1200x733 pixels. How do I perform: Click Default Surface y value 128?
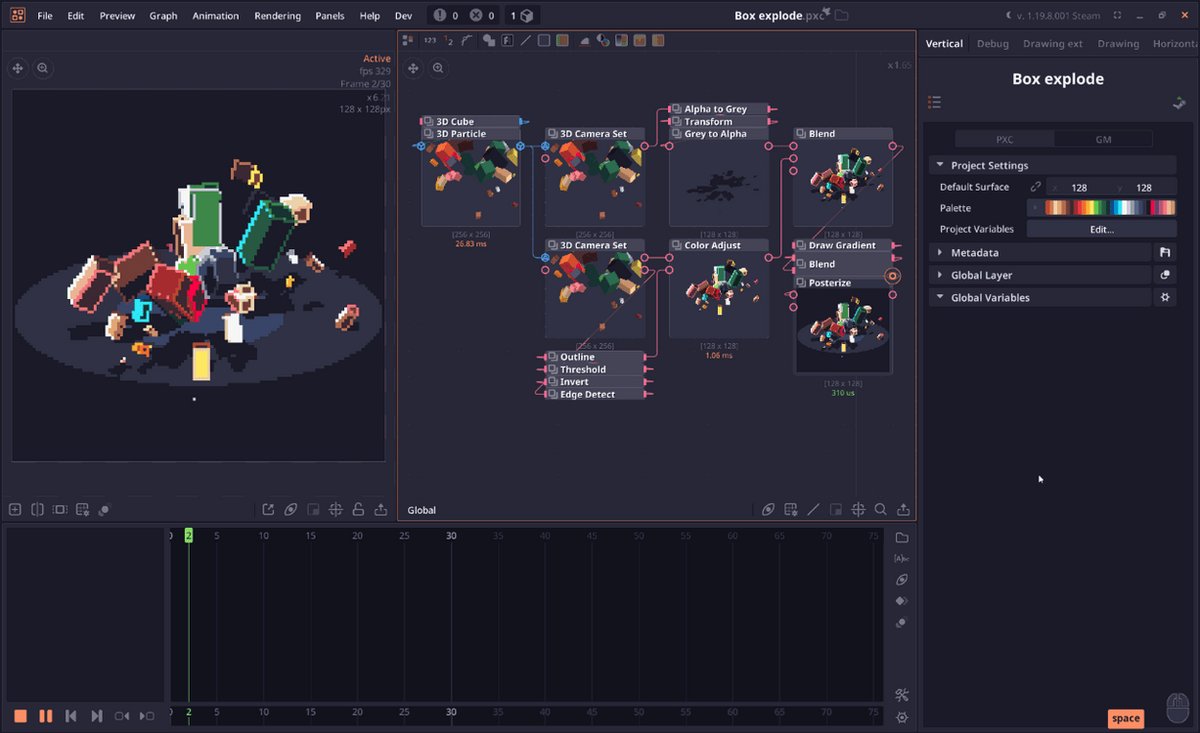[x=1143, y=187]
